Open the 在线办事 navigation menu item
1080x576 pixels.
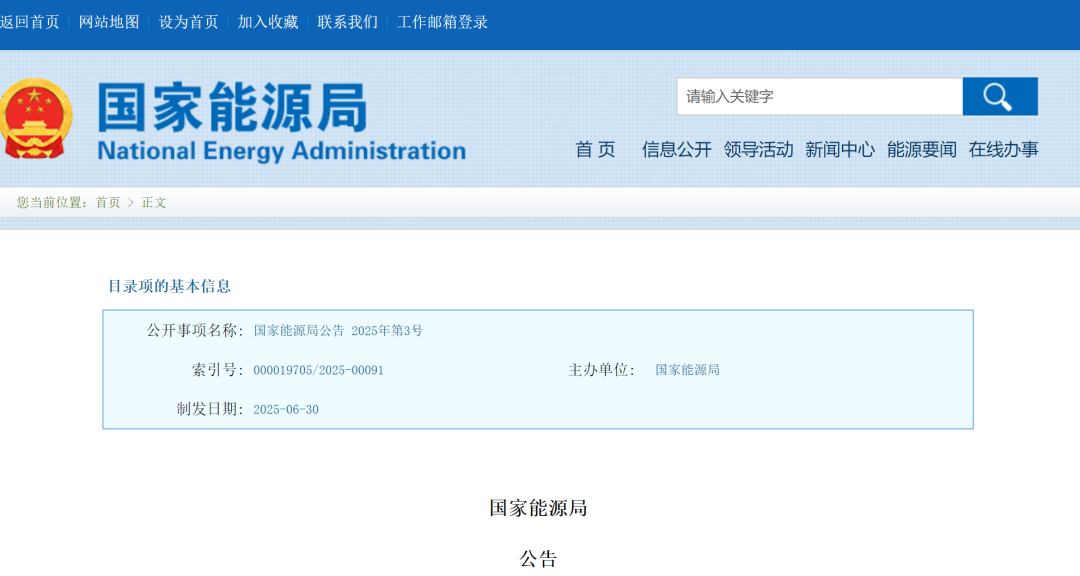[1004, 149]
